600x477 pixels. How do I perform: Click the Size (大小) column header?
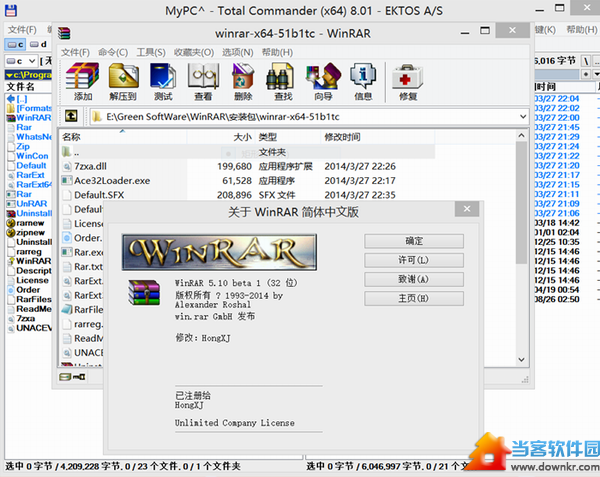coord(220,137)
